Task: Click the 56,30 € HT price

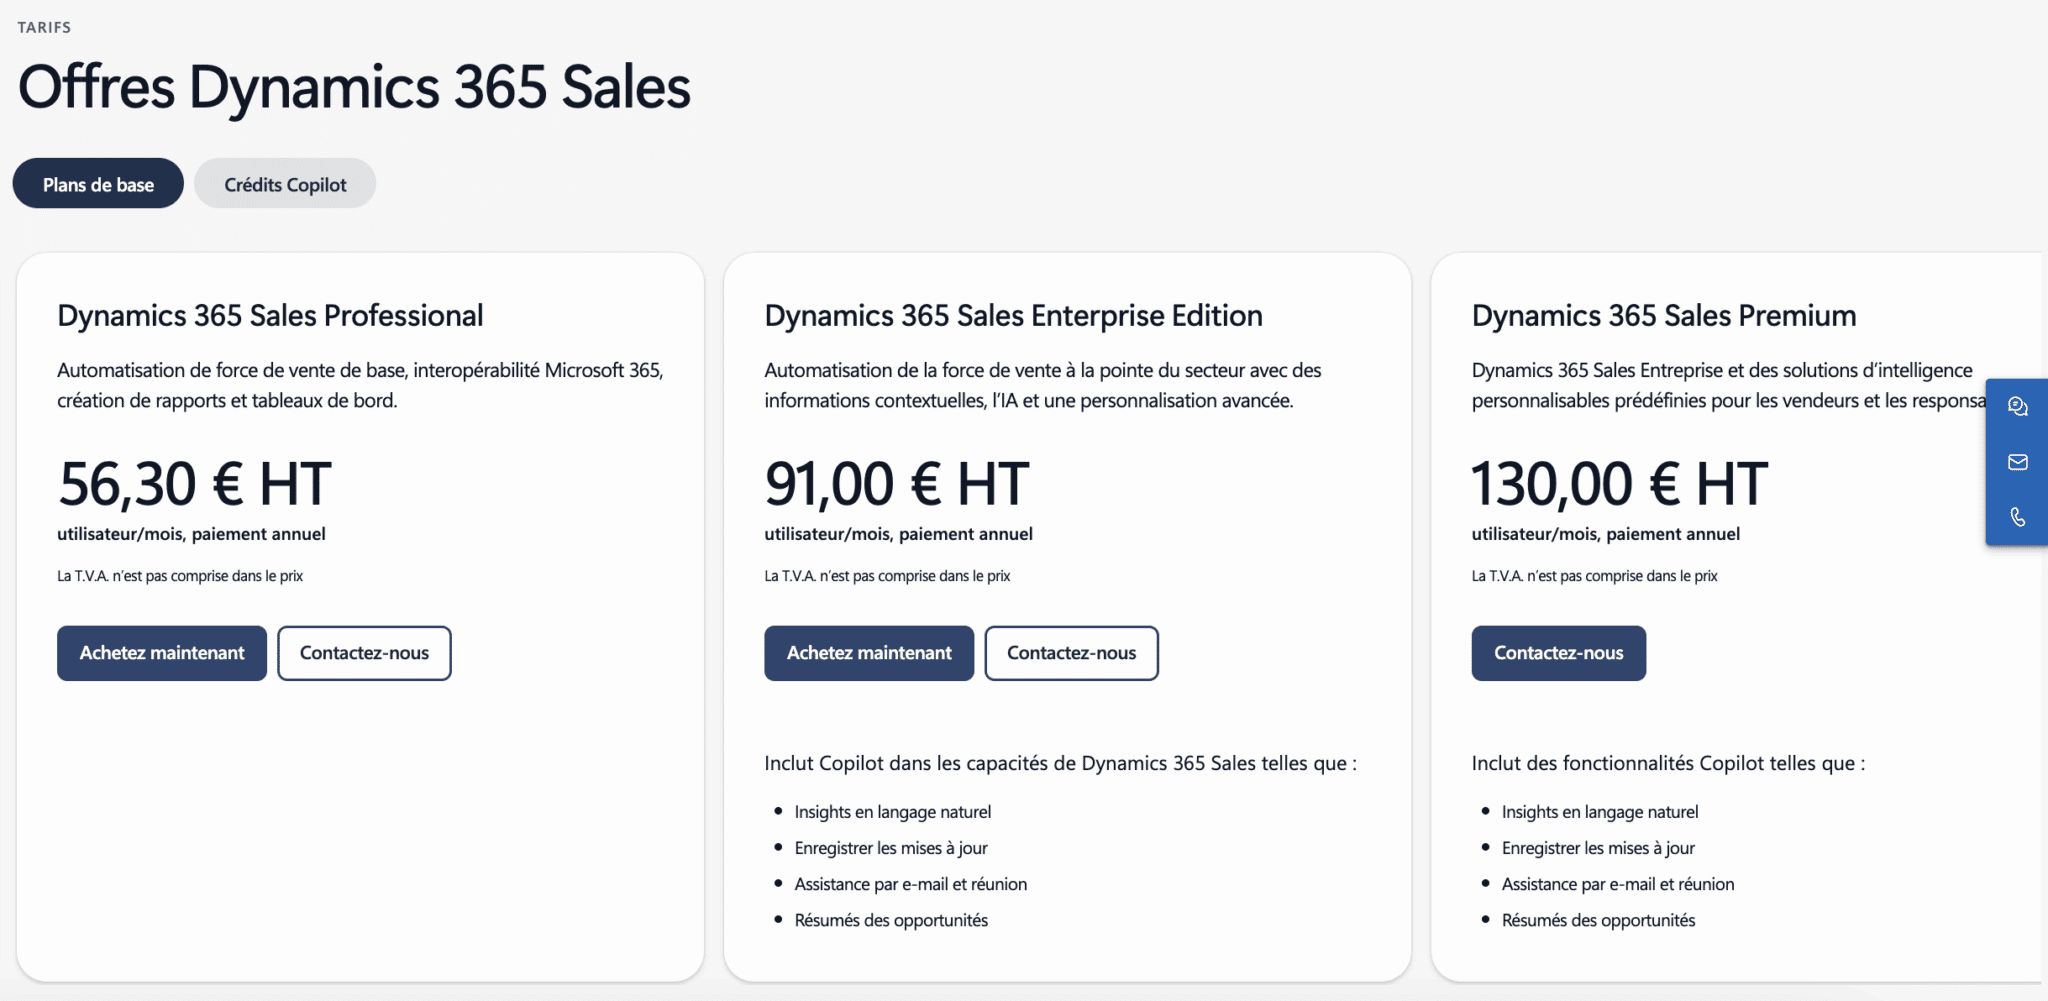Action: point(194,484)
